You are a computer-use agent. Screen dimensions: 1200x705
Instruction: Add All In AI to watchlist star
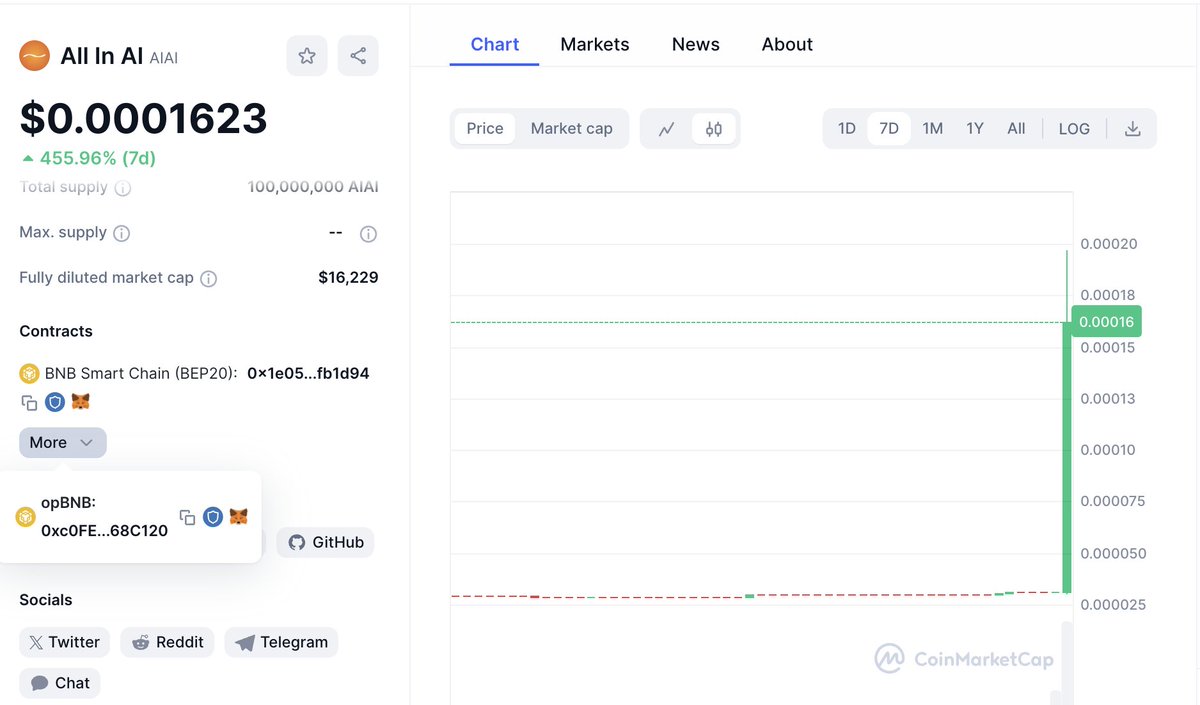307,56
